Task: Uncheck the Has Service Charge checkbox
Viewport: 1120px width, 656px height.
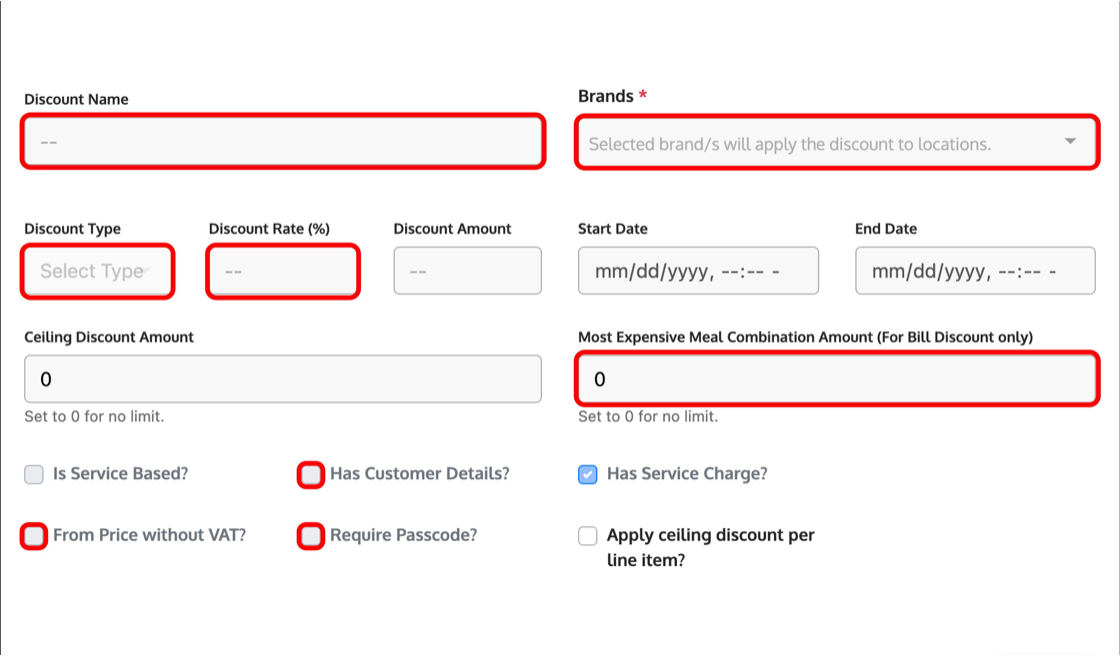Action: [587, 474]
